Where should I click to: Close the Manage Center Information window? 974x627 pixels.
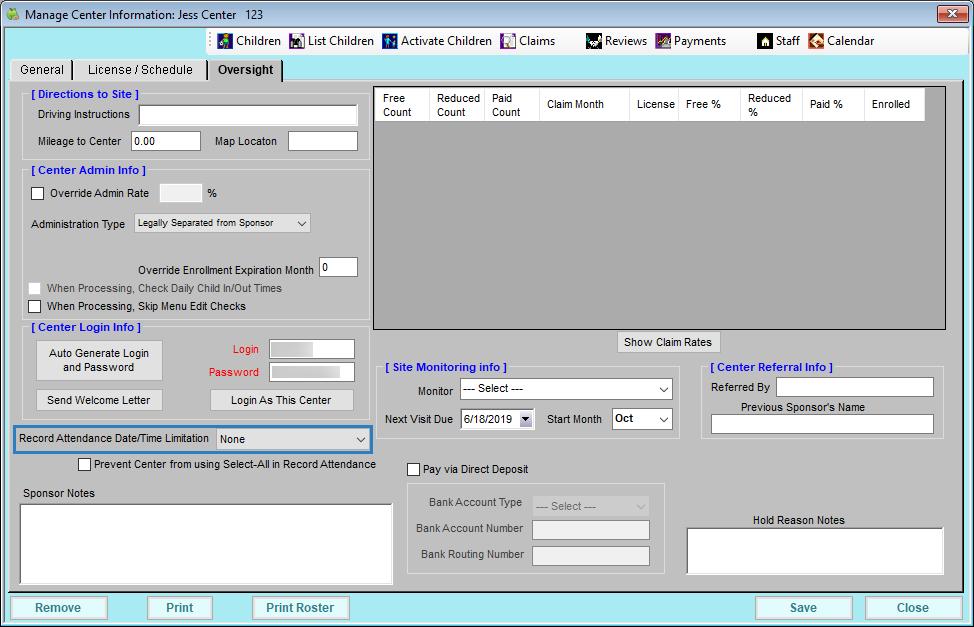pyautogui.click(x=952, y=14)
